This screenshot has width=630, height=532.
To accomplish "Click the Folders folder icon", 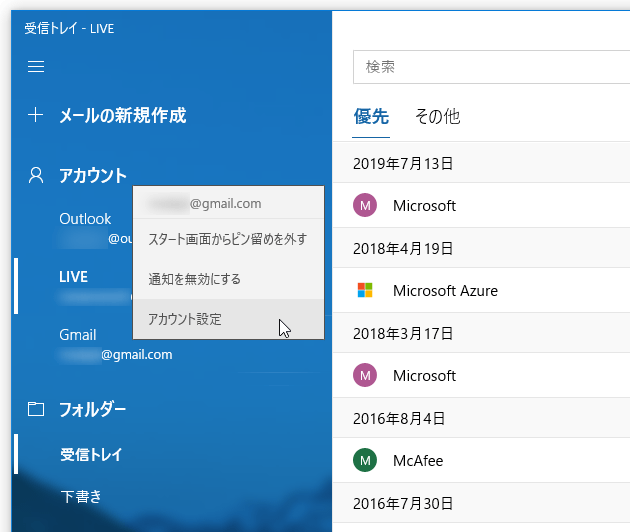I will click(x=36, y=409).
